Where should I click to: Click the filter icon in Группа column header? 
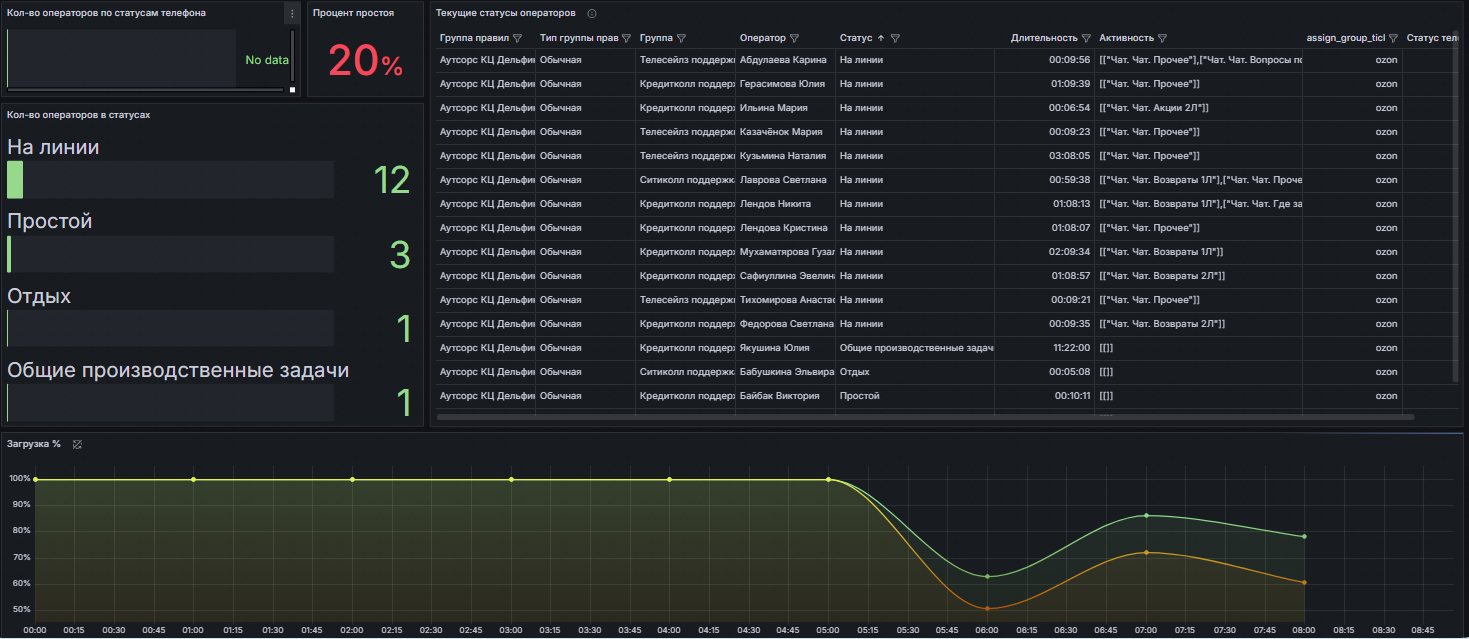[681, 39]
